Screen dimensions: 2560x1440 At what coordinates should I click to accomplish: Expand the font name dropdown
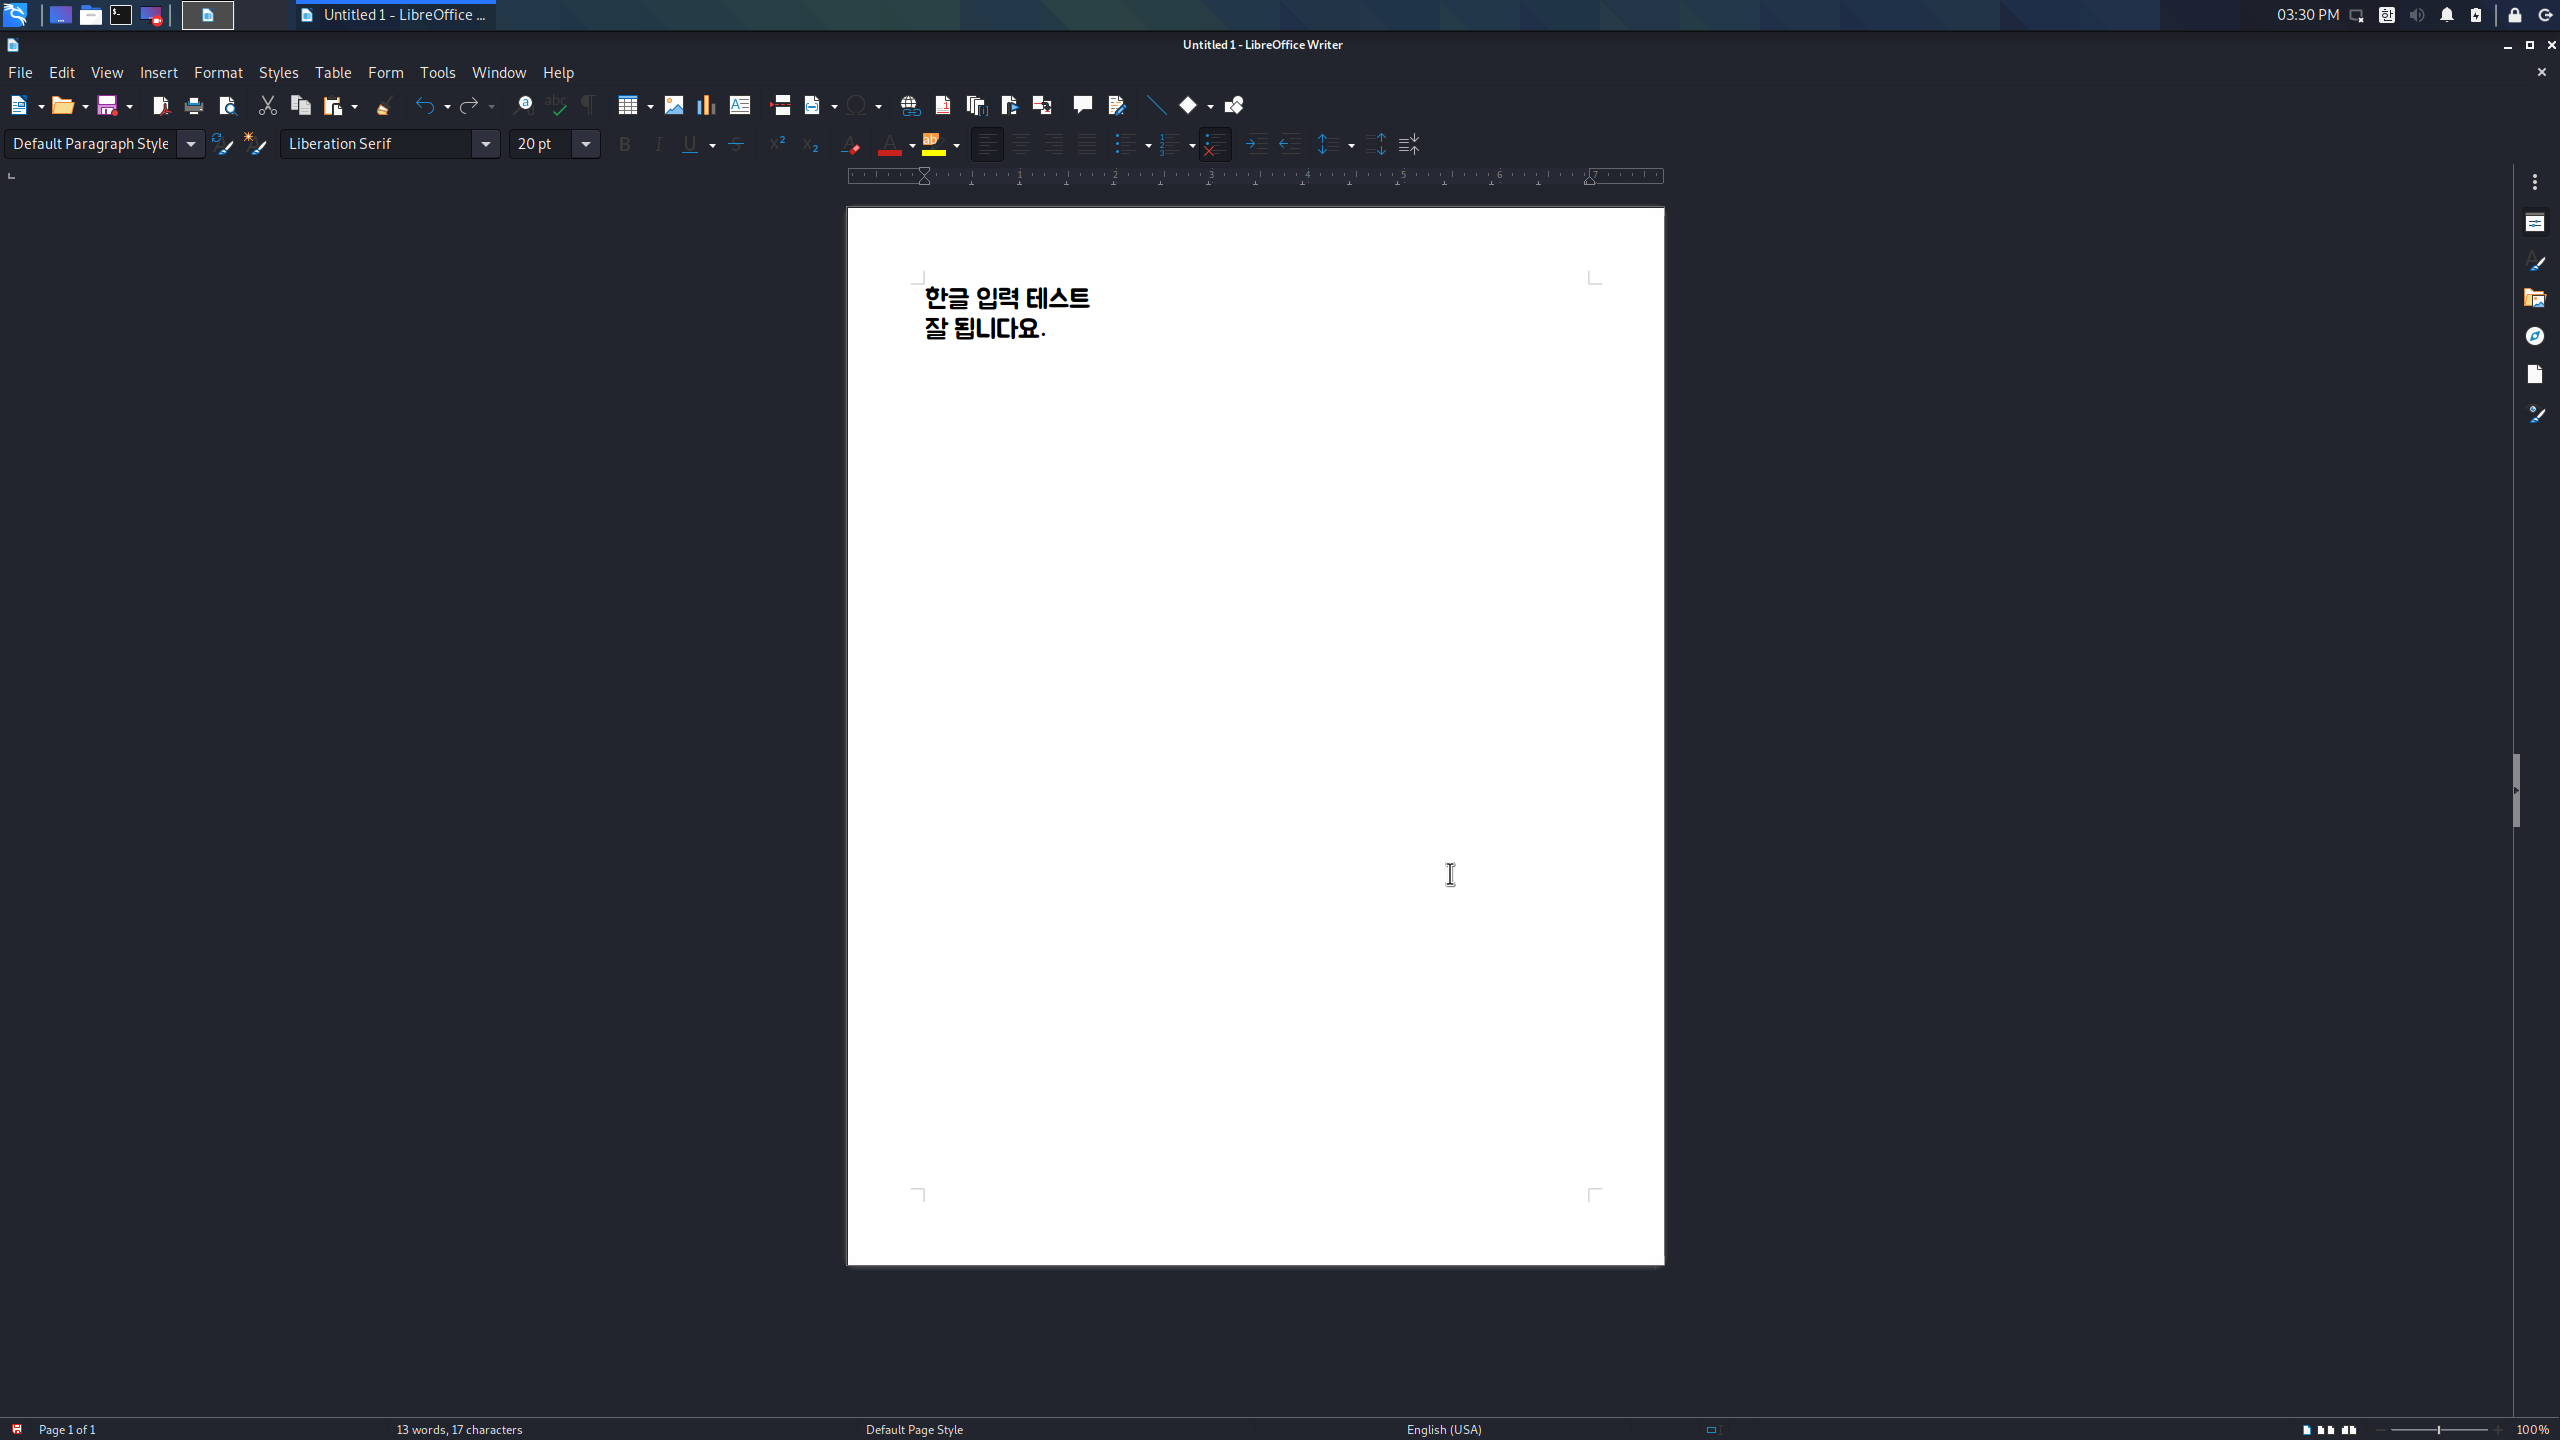pyautogui.click(x=486, y=144)
